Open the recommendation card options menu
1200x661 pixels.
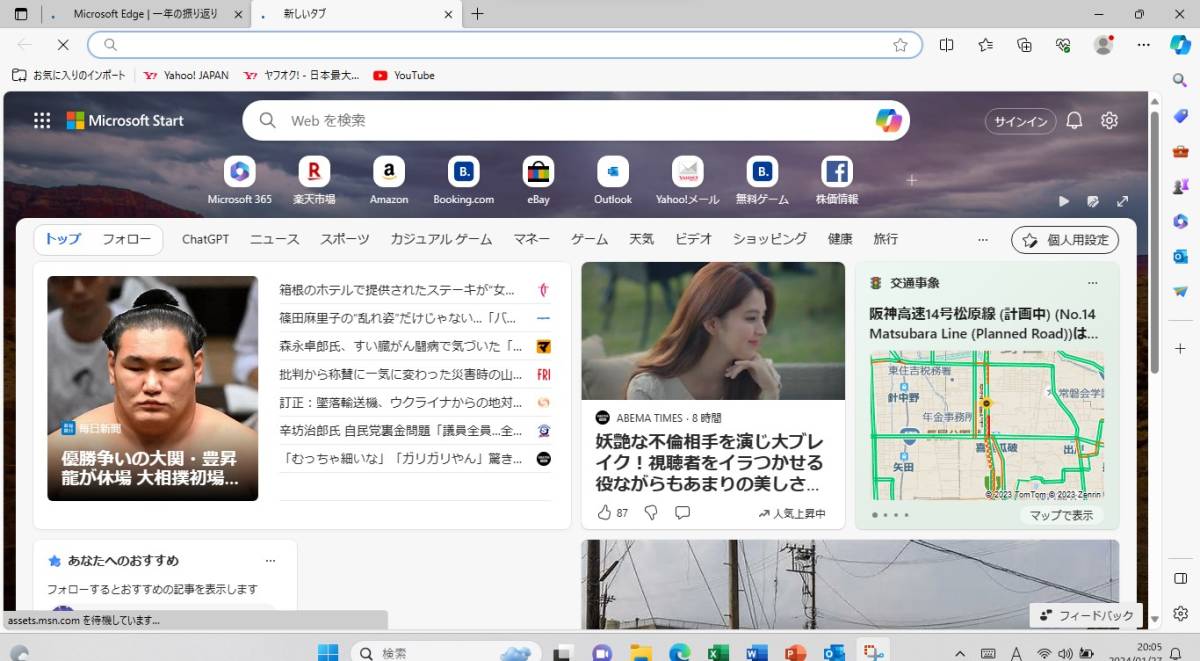(270, 560)
